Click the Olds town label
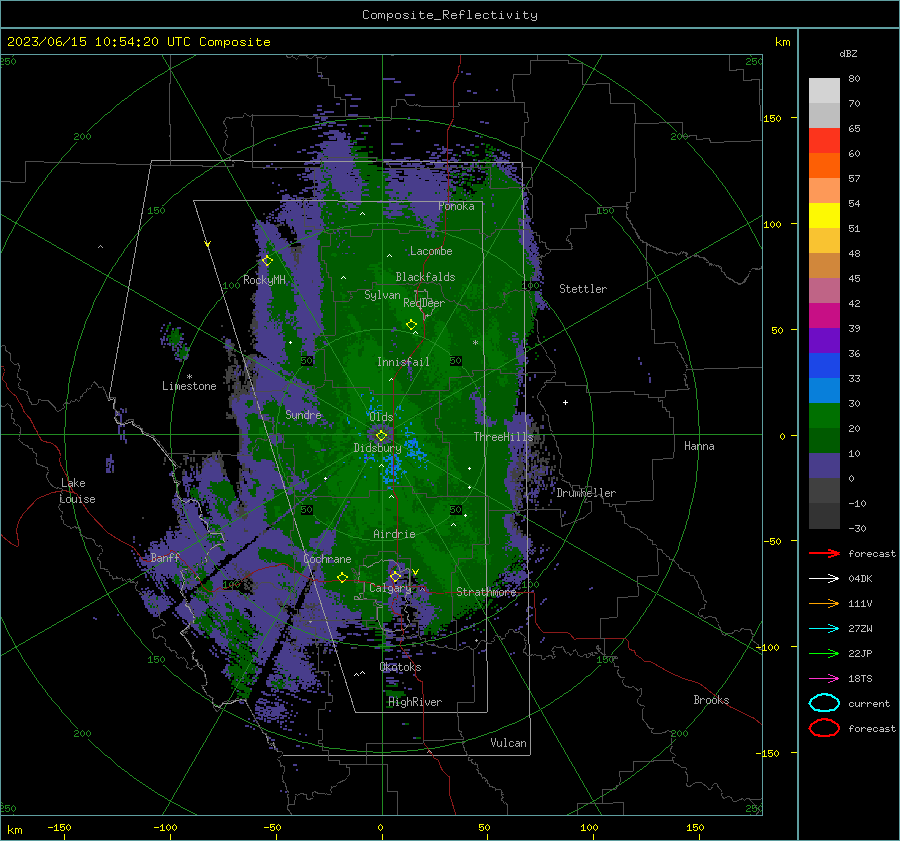 click(x=381, y=417)
